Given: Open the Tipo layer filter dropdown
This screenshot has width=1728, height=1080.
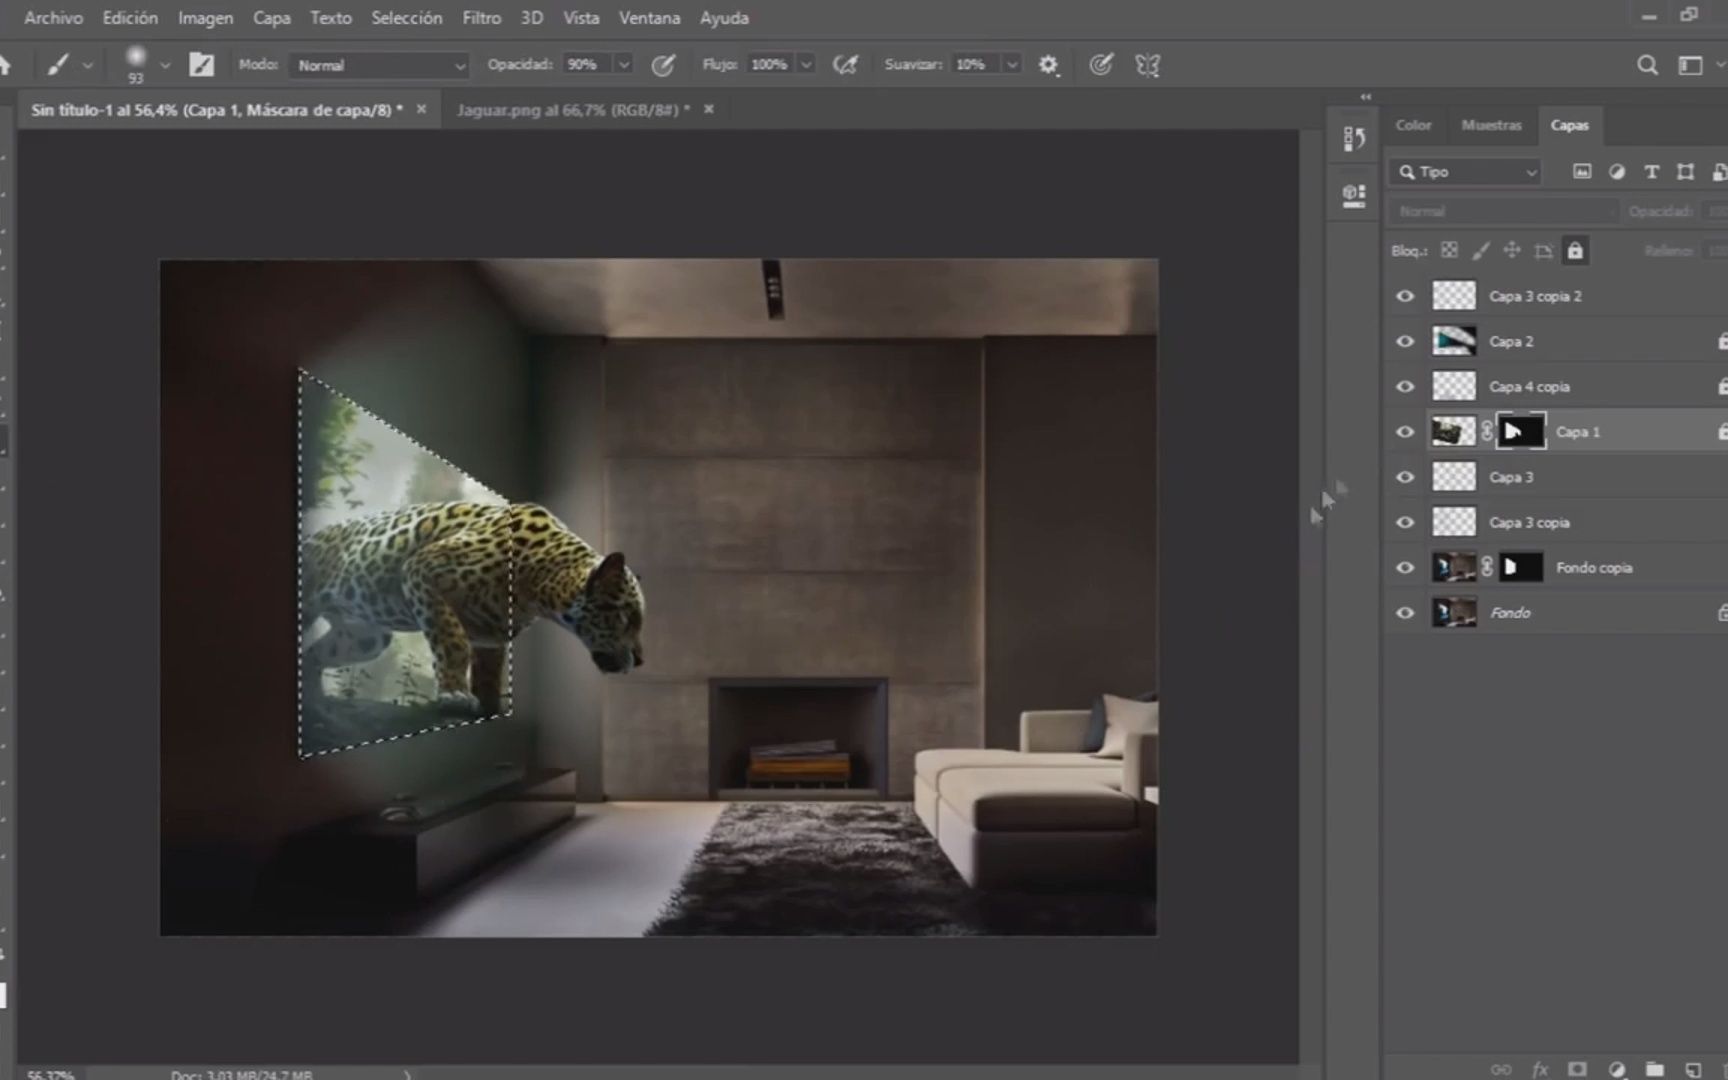Looking at the screenshot, I should (x=1466, y=172).
